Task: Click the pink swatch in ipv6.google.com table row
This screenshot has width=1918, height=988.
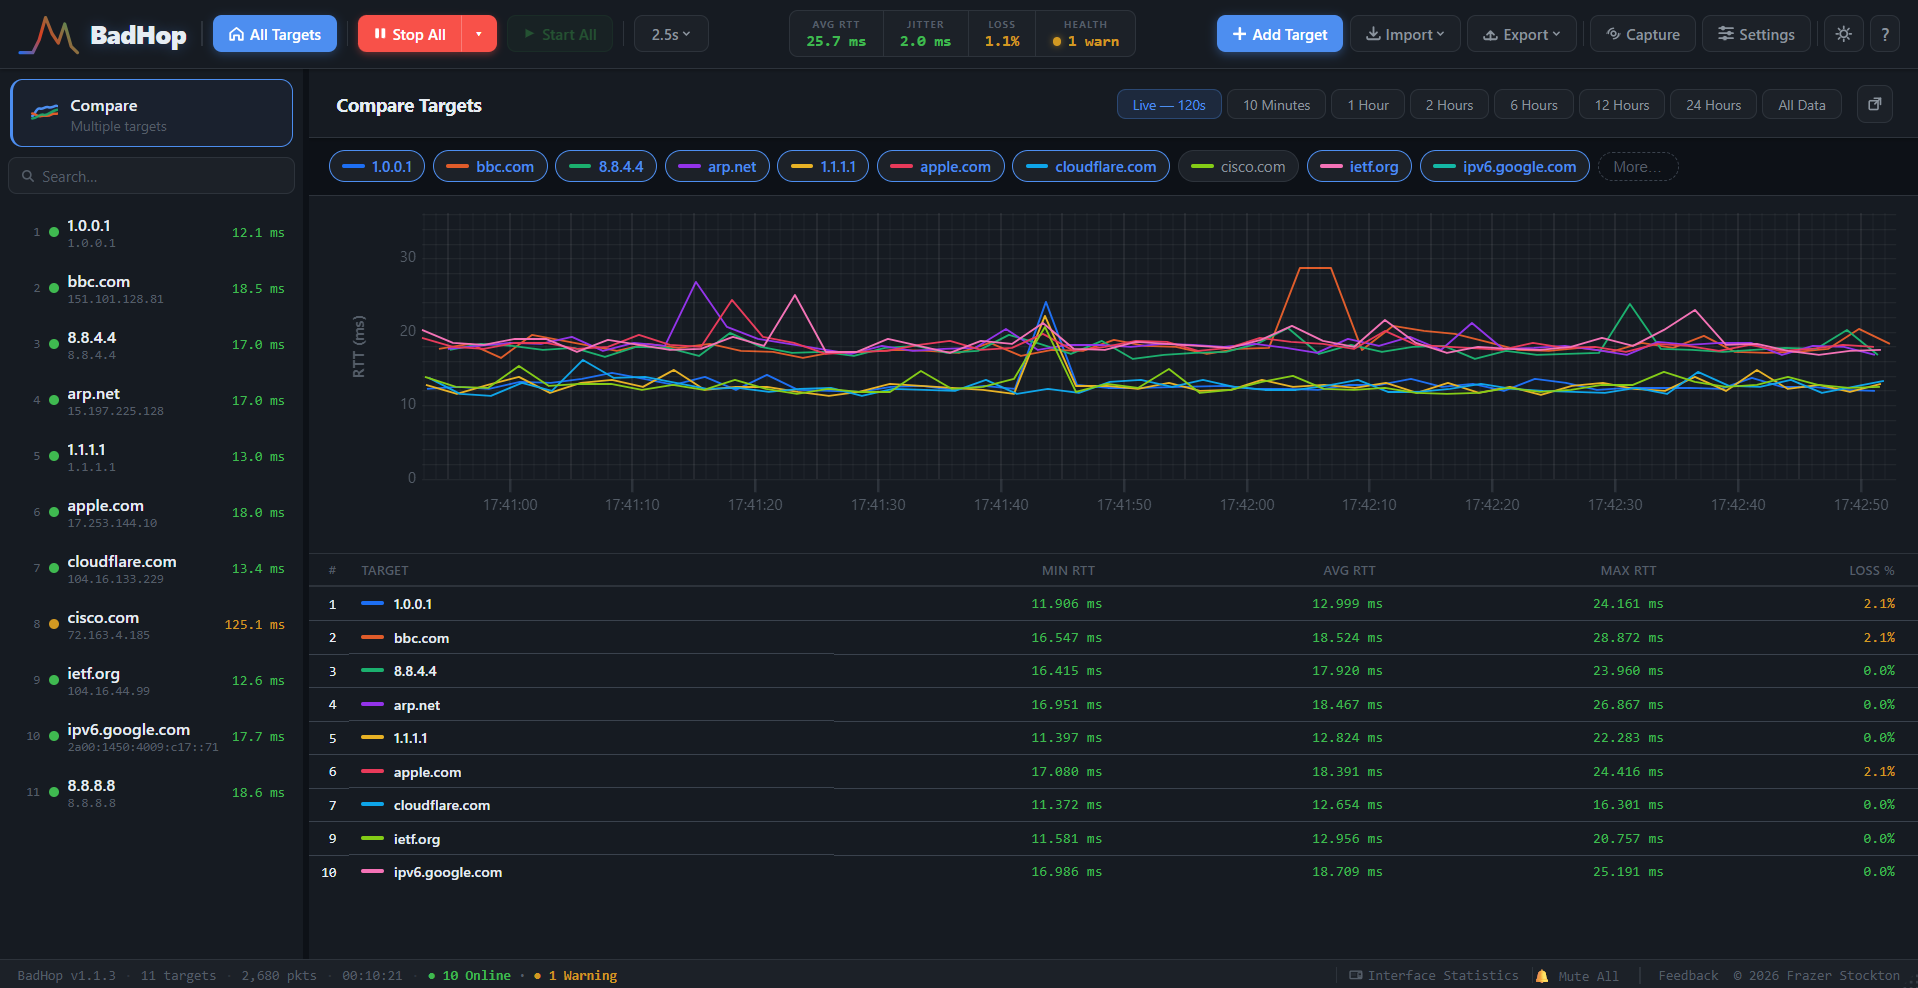Action: pos(372,872)
